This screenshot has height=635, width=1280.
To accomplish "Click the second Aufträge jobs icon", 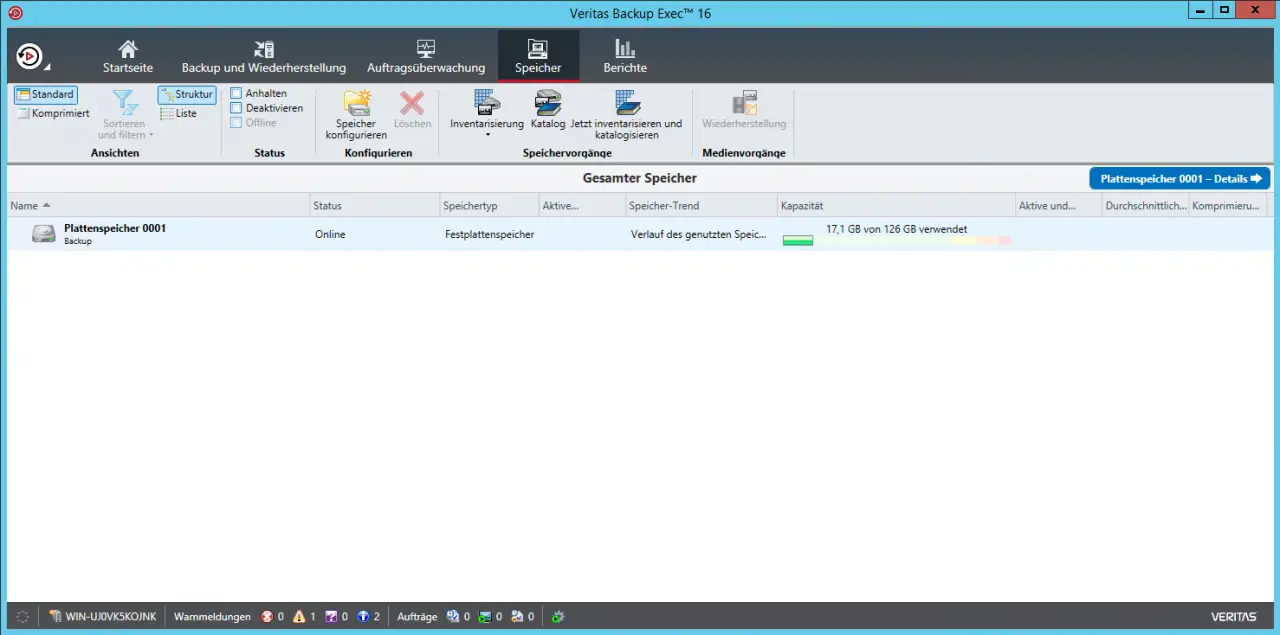I will pyautogui.click(x=485, y=617).
